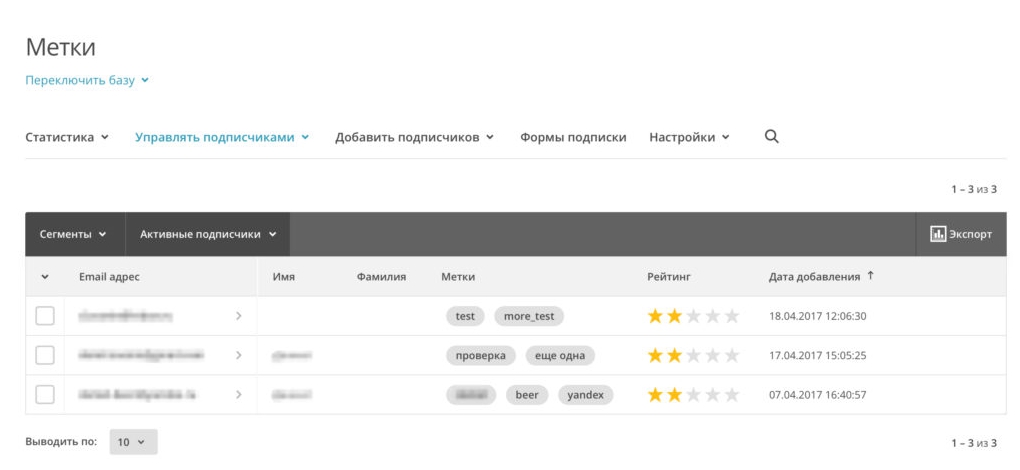Open second subscriber details via row arrow

coord(238,355)
